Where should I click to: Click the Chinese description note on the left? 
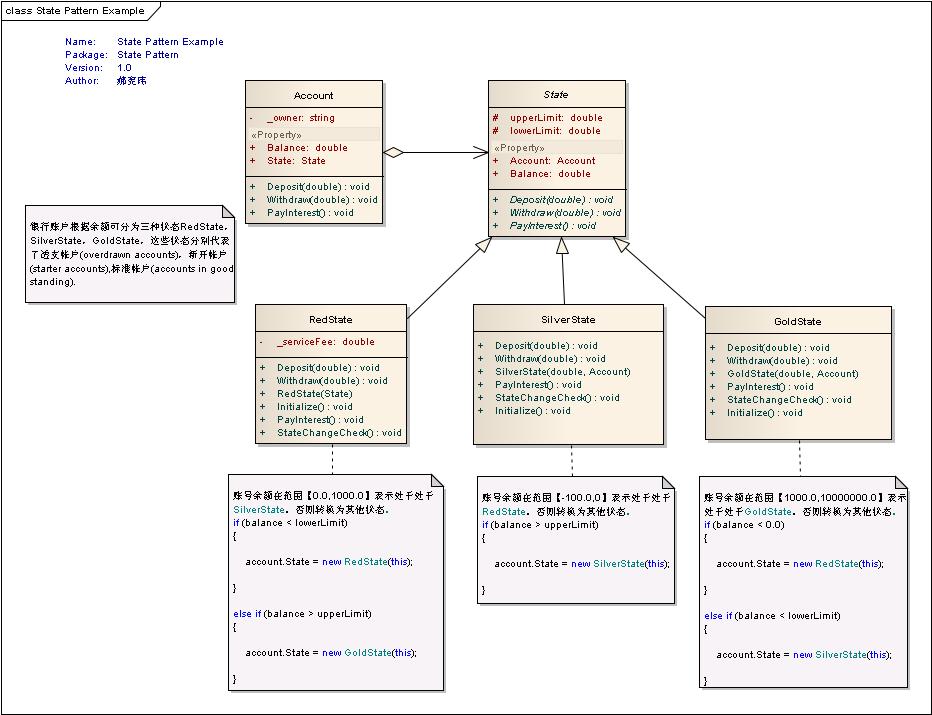(130, 254)
